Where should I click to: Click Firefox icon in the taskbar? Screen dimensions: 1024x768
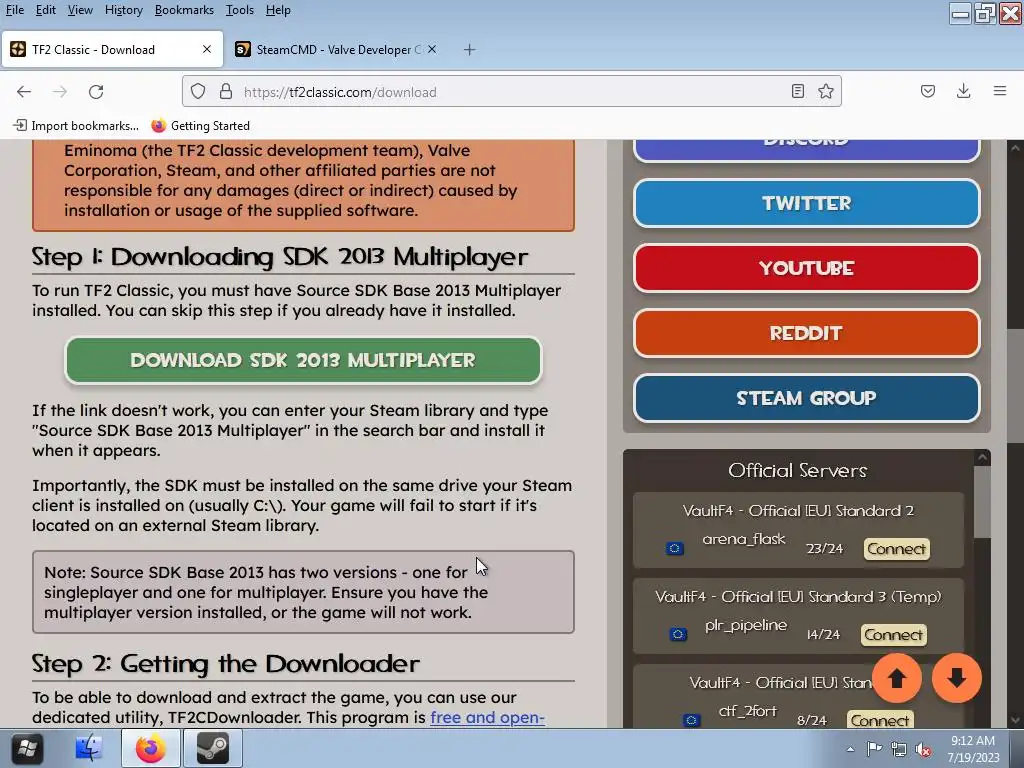pyautogui.click(x=151, y=748)
